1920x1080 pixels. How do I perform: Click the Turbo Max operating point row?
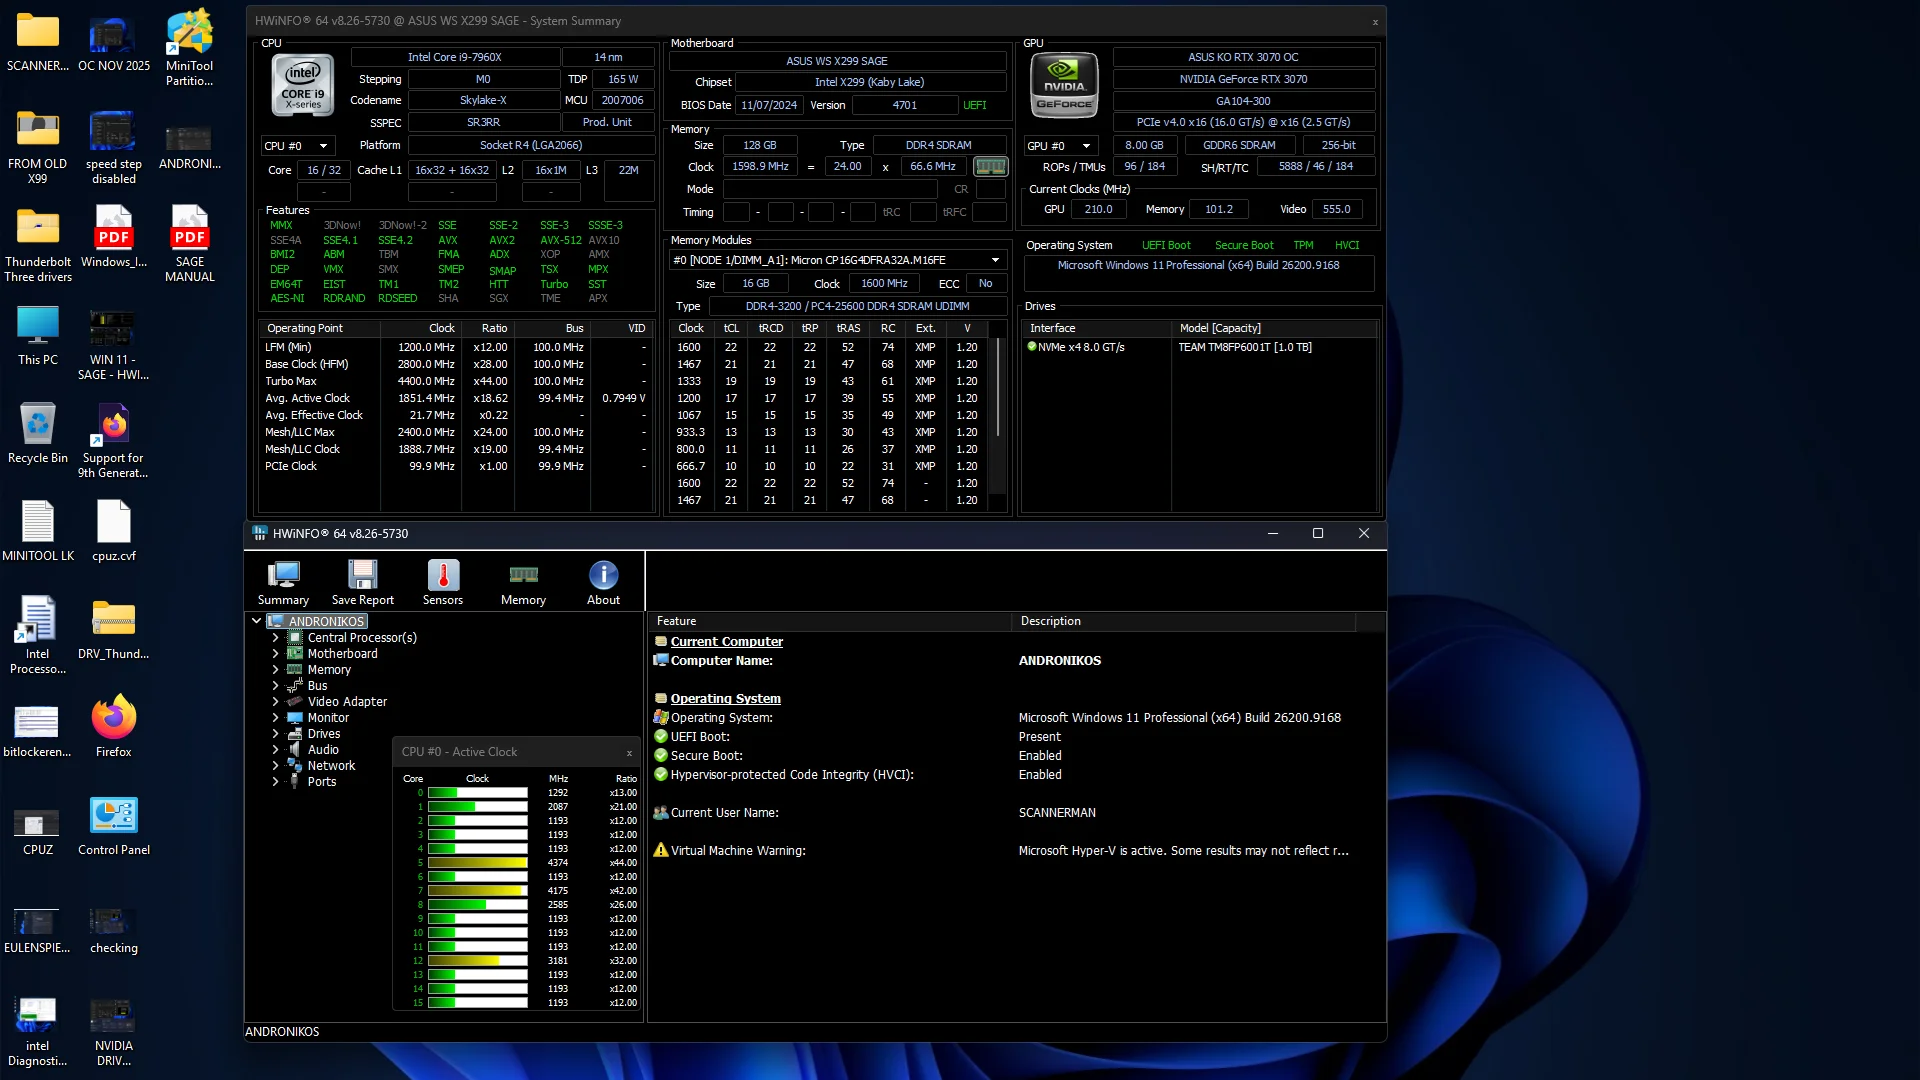coord(455,381)
